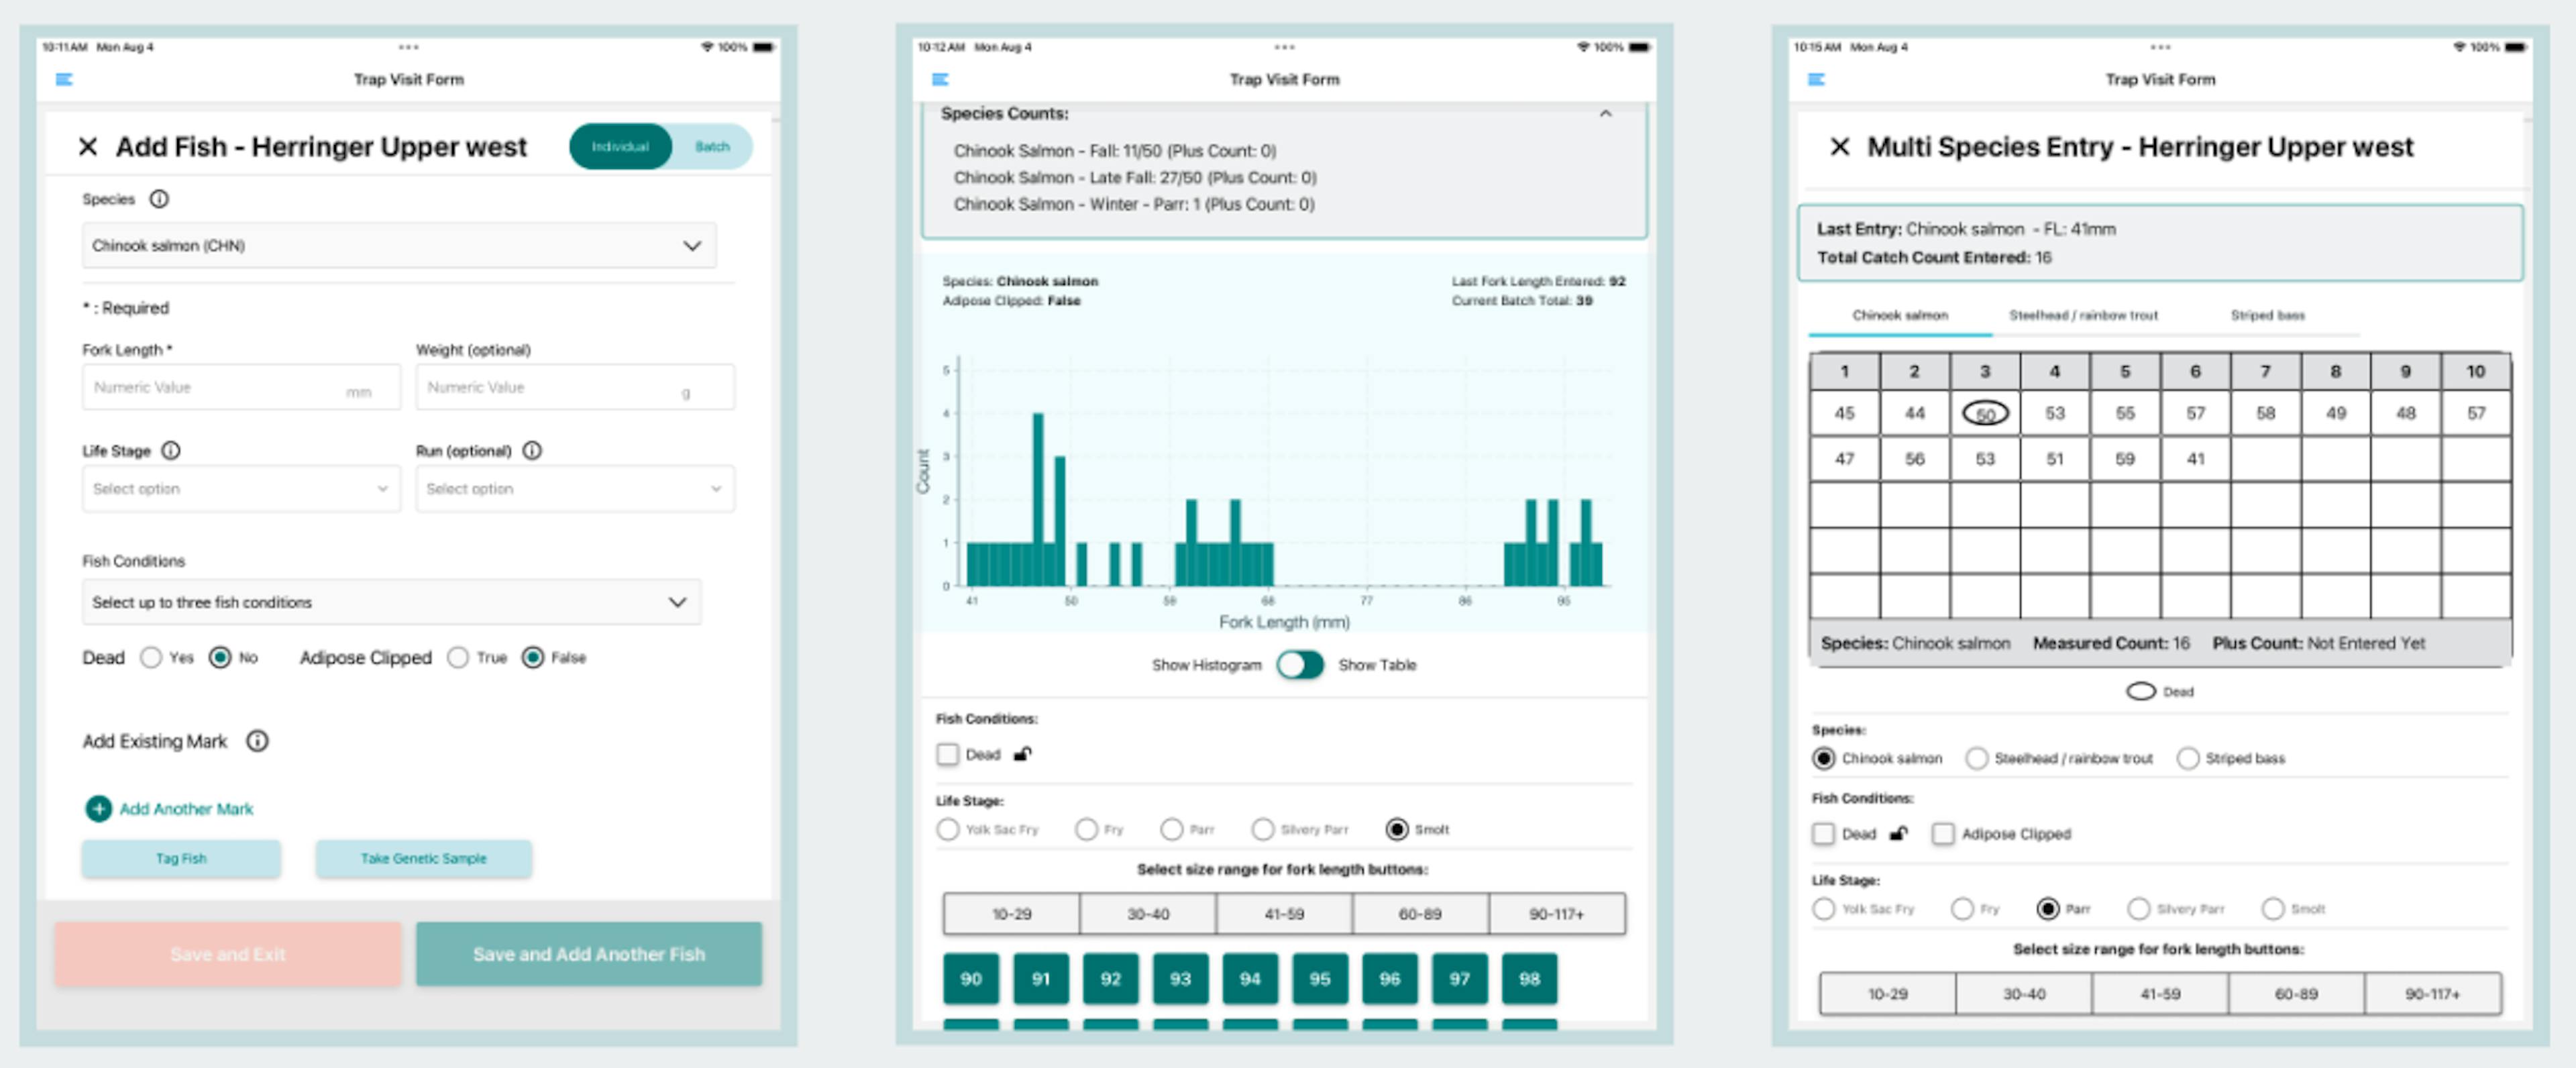2576x1068 pixels.
Task: Click the teal 94 fork length button
Action: coord(1249,979)
